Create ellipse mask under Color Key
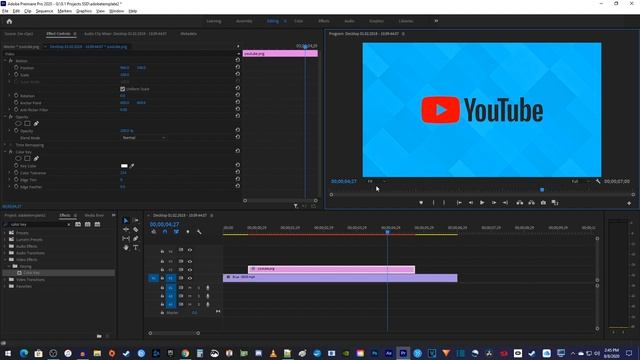 18,159
